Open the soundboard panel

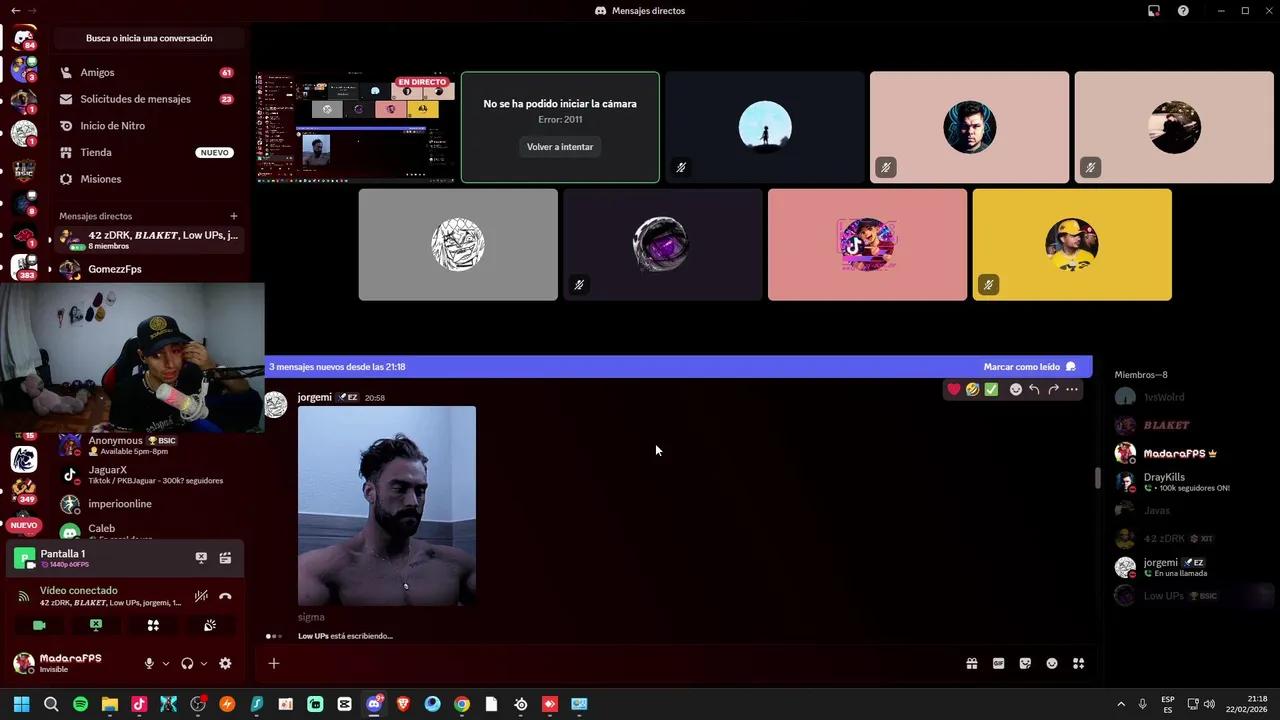[x=209, y=625]
